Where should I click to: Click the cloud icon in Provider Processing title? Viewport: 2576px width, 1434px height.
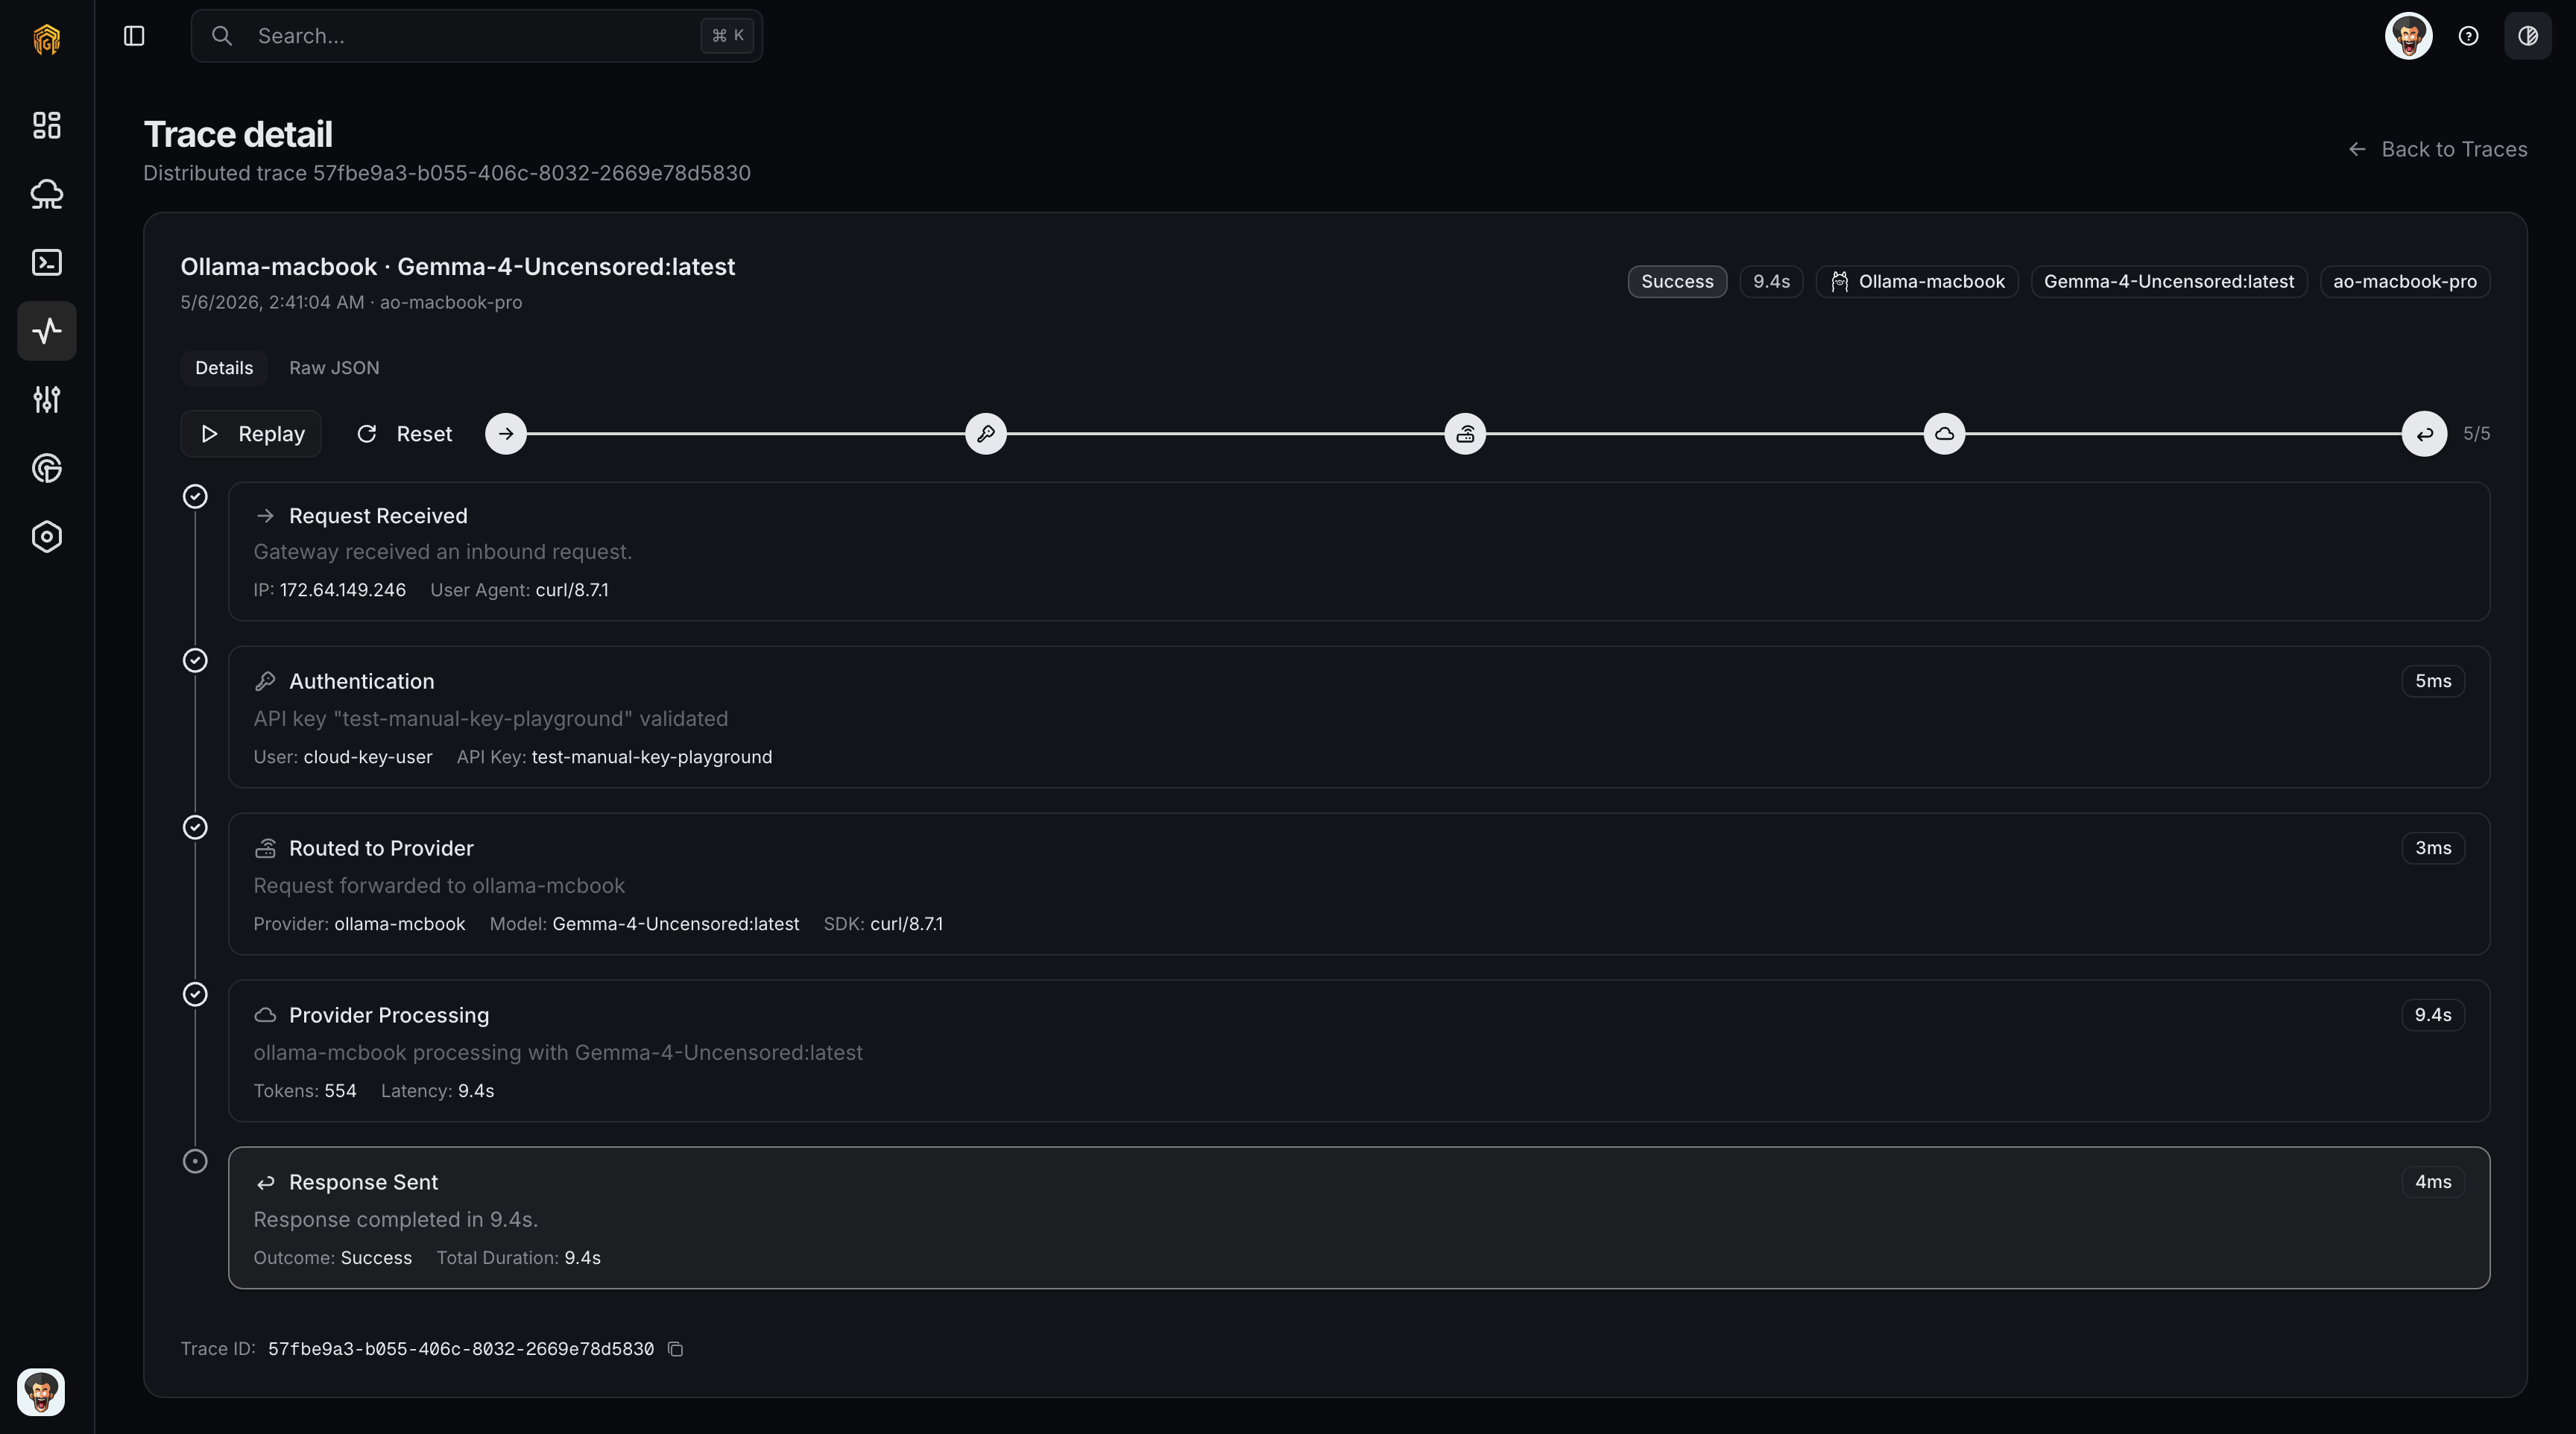click(265, 1015)
